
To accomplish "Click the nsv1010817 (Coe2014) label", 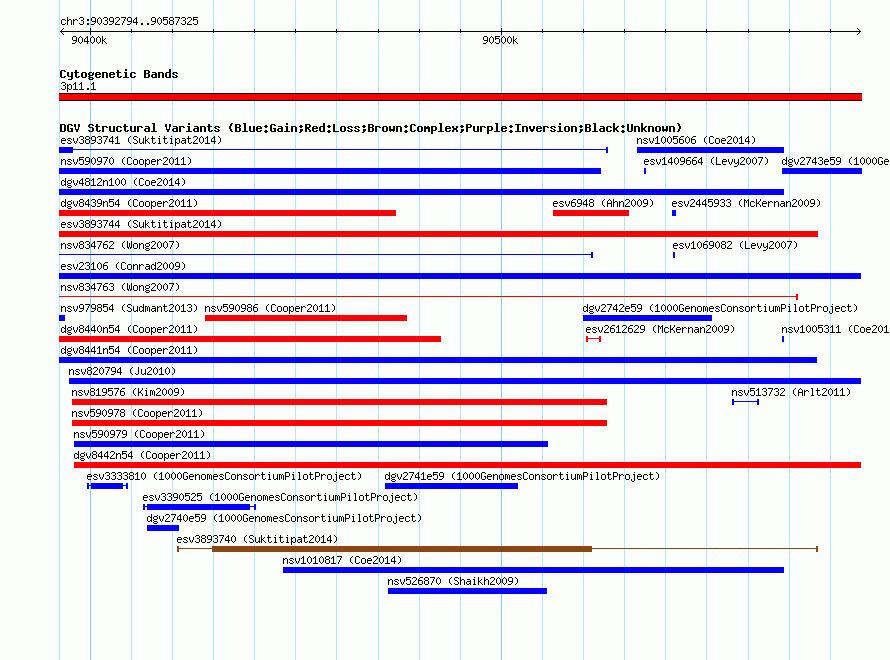I will pyautogui.click(x=342, y=560).
